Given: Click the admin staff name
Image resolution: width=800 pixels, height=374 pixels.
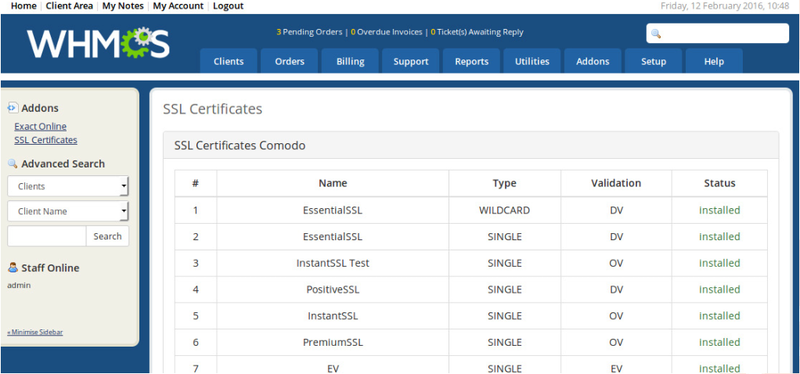Looking at the screenshot, I should tap(19, 286).
